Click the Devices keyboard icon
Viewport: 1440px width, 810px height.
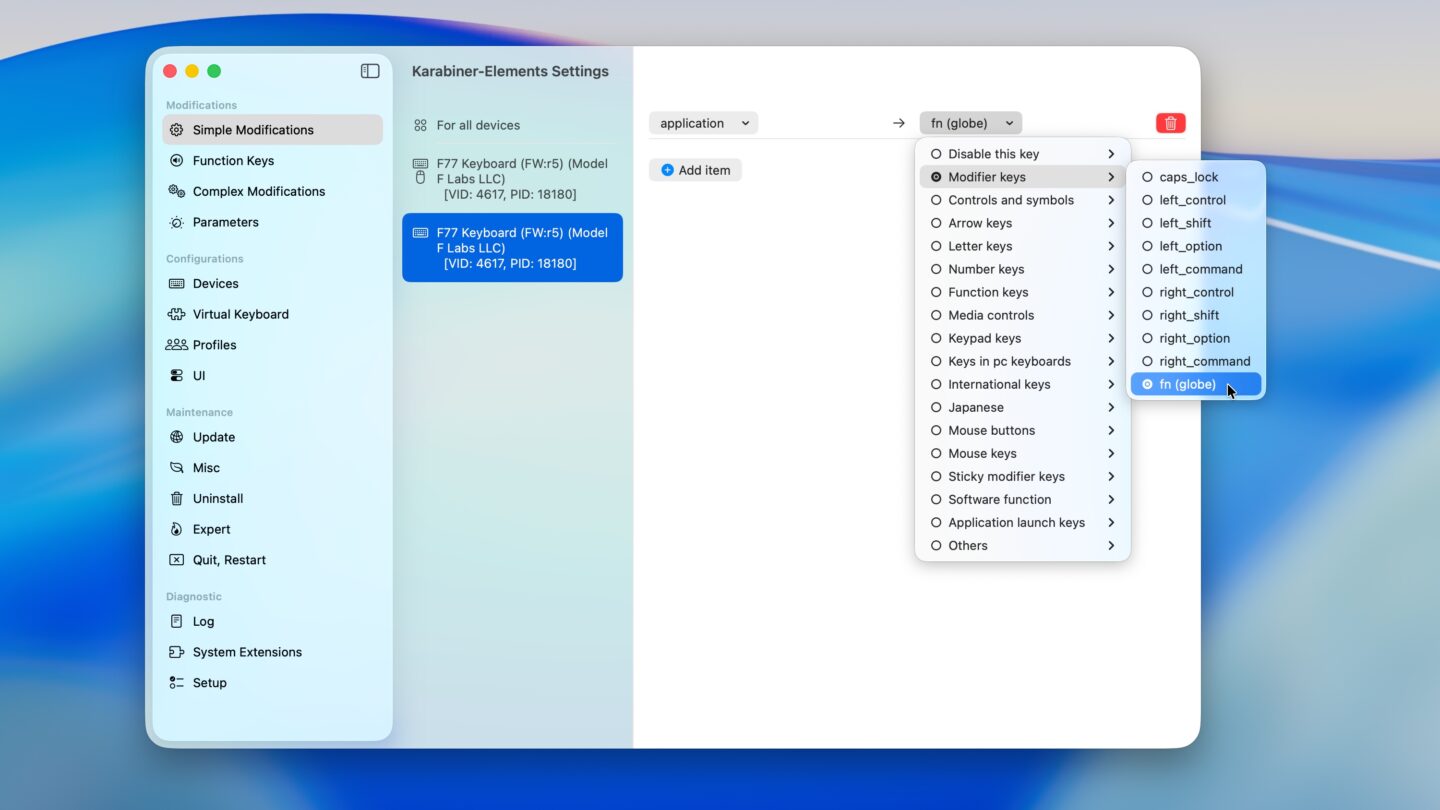tap(177, 284)
